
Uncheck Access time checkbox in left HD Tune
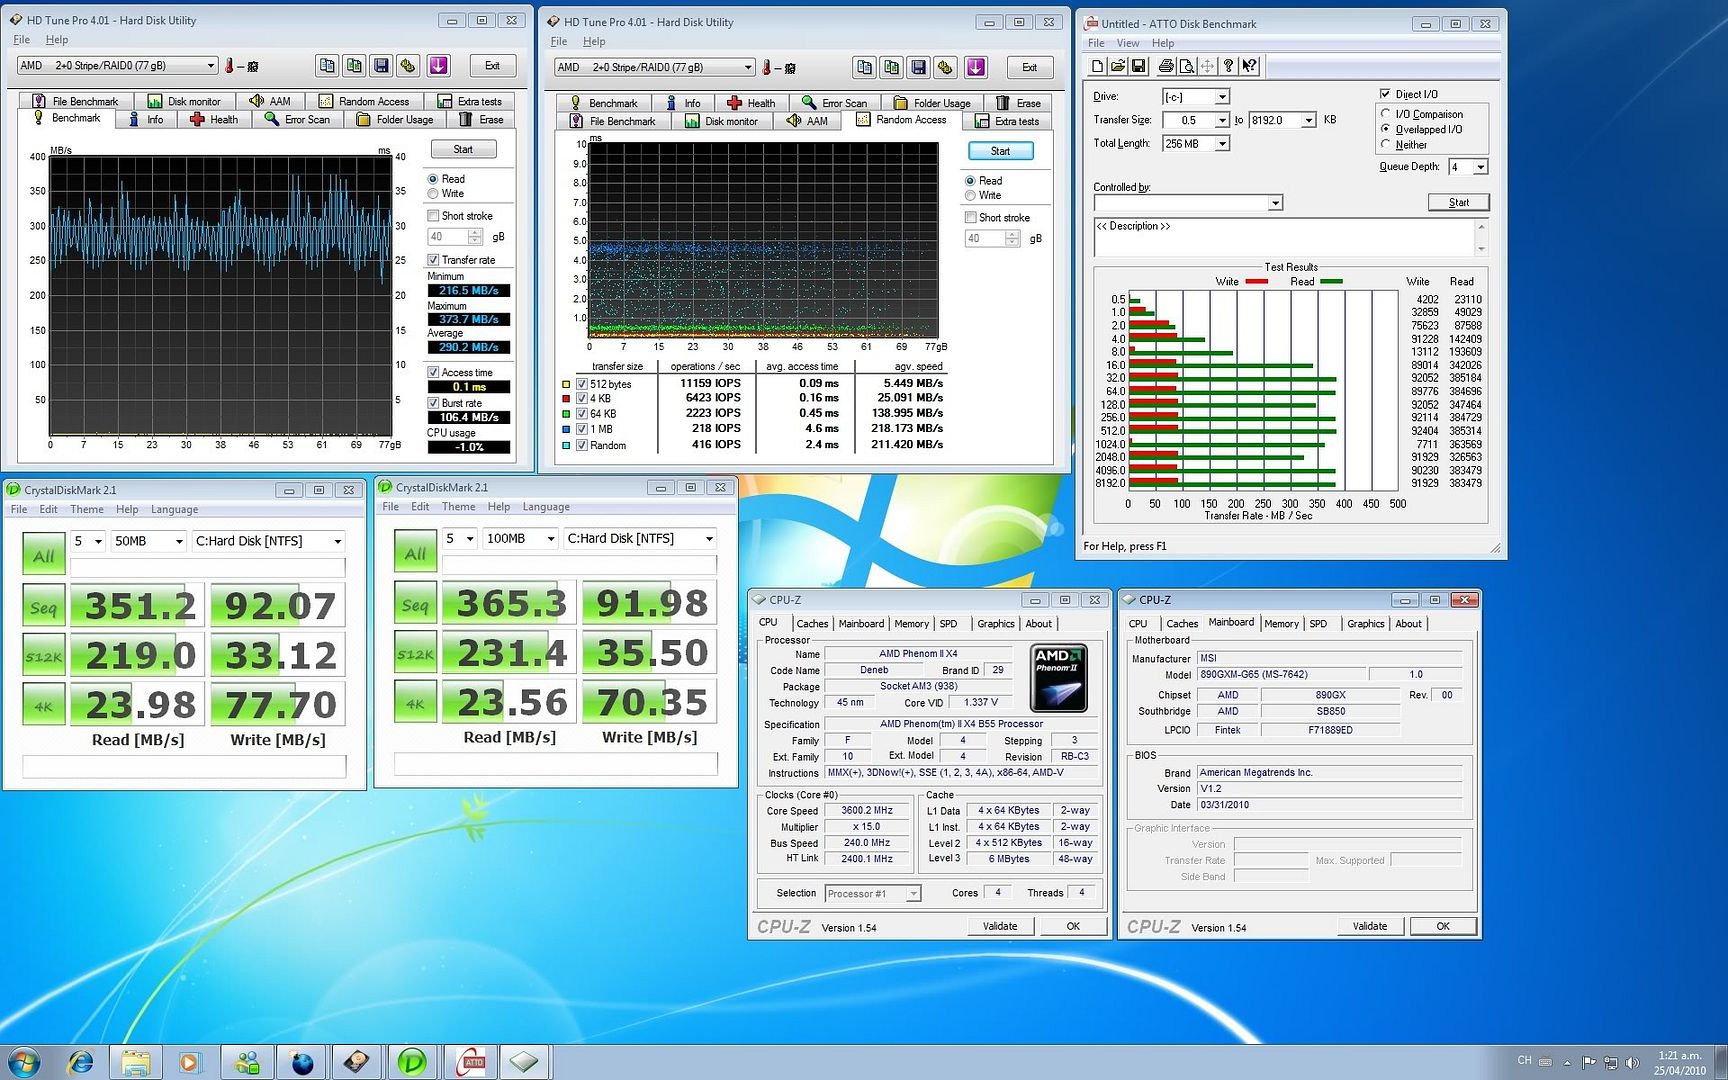click(433, 372)
